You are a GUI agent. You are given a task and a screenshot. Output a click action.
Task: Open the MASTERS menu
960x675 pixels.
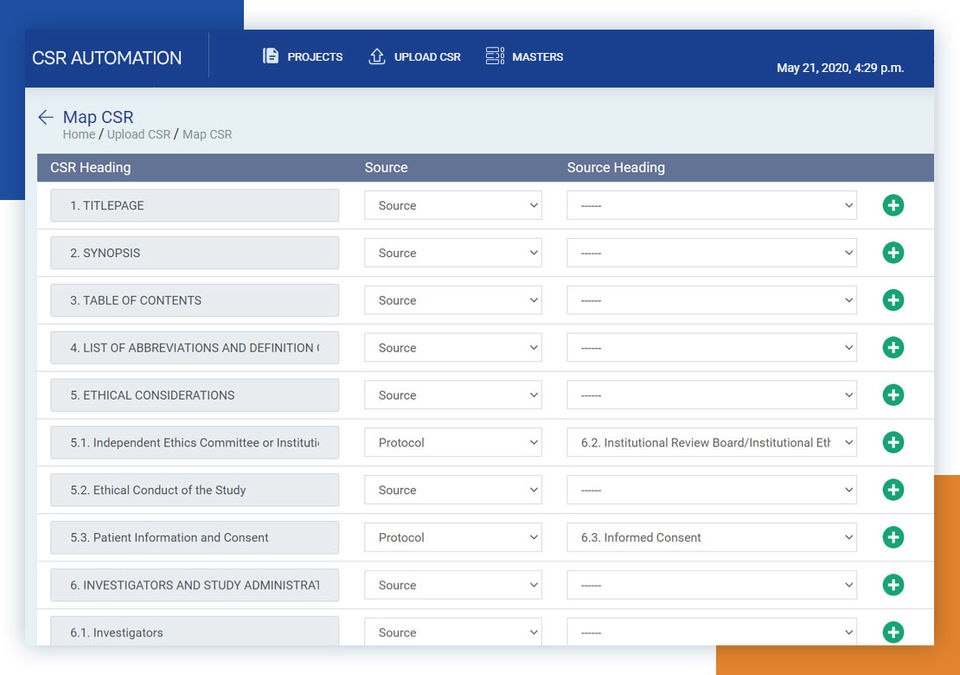538,57
